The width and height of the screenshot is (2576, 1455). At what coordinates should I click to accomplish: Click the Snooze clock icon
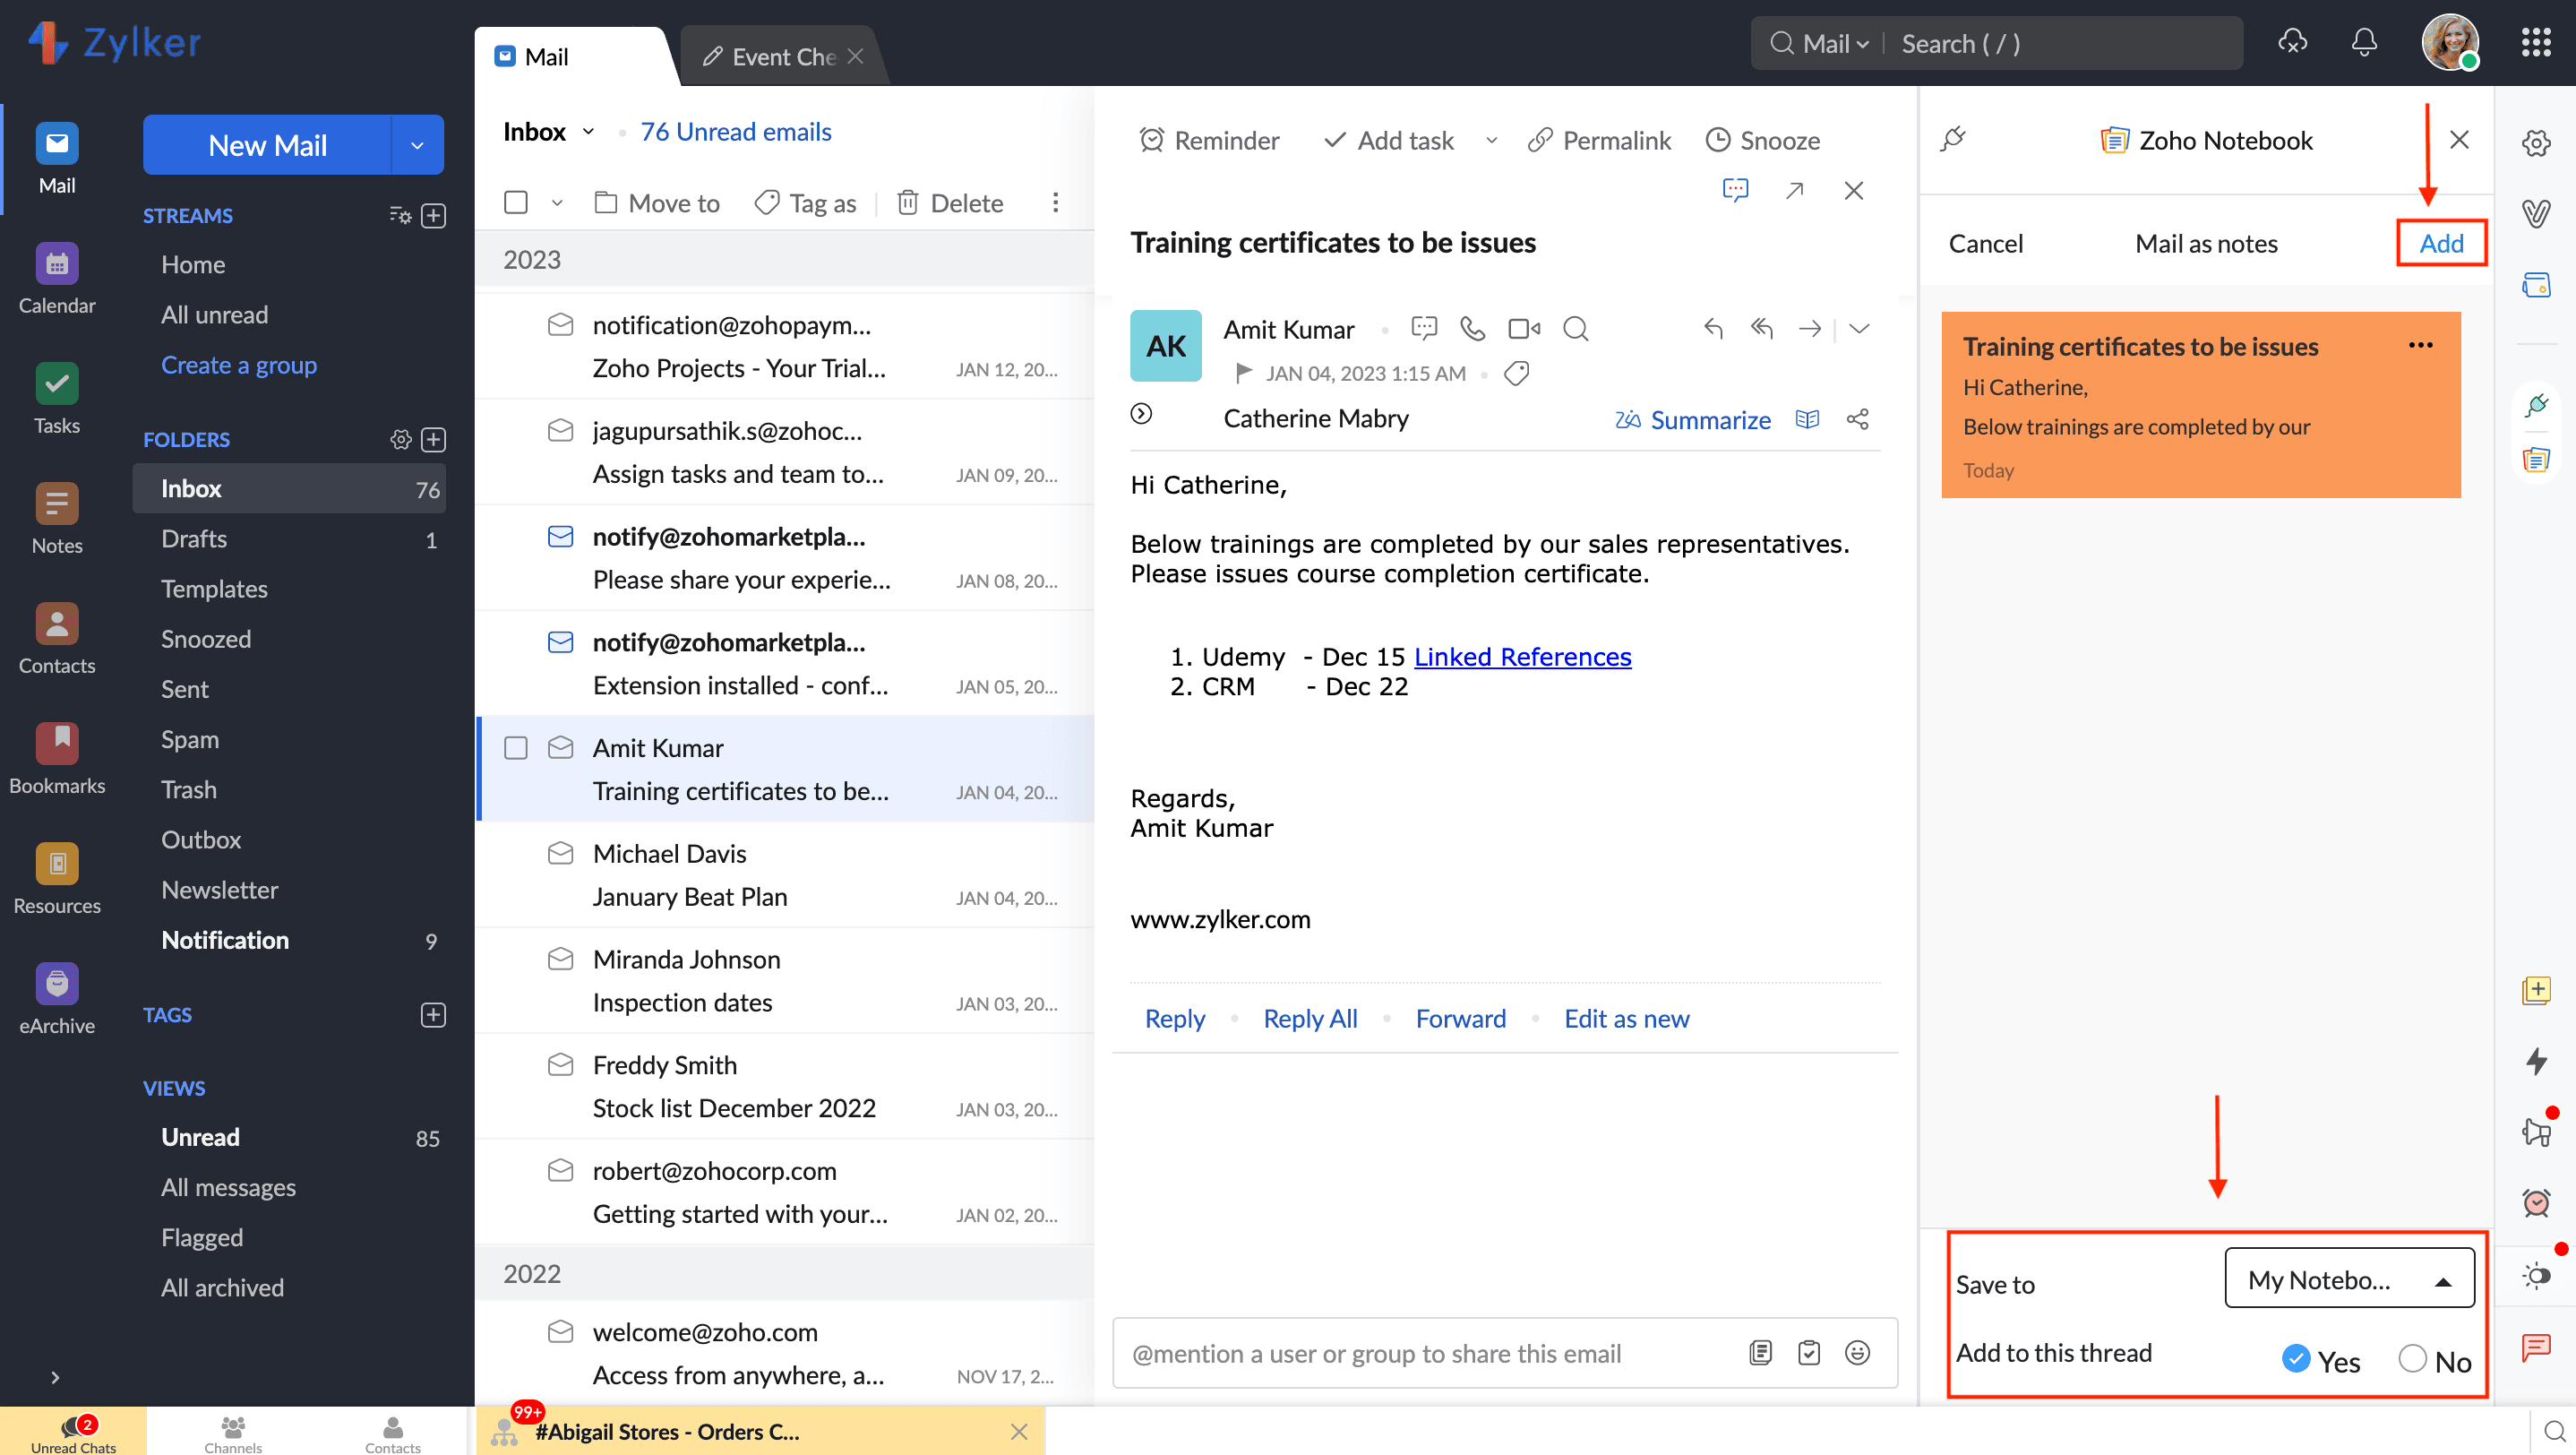[x=1717, y=140]
